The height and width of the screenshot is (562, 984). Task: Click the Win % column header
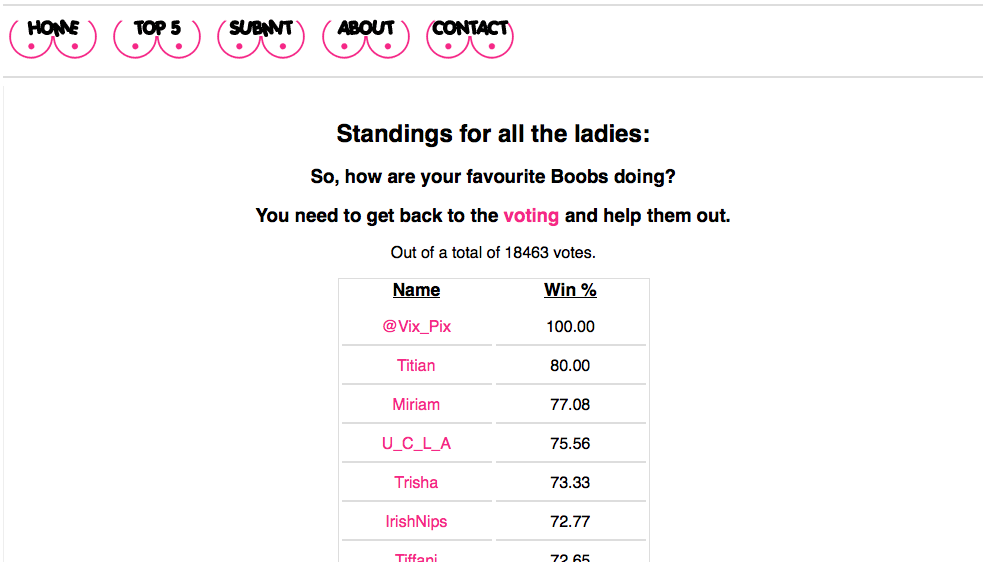[x=570, y=290]
